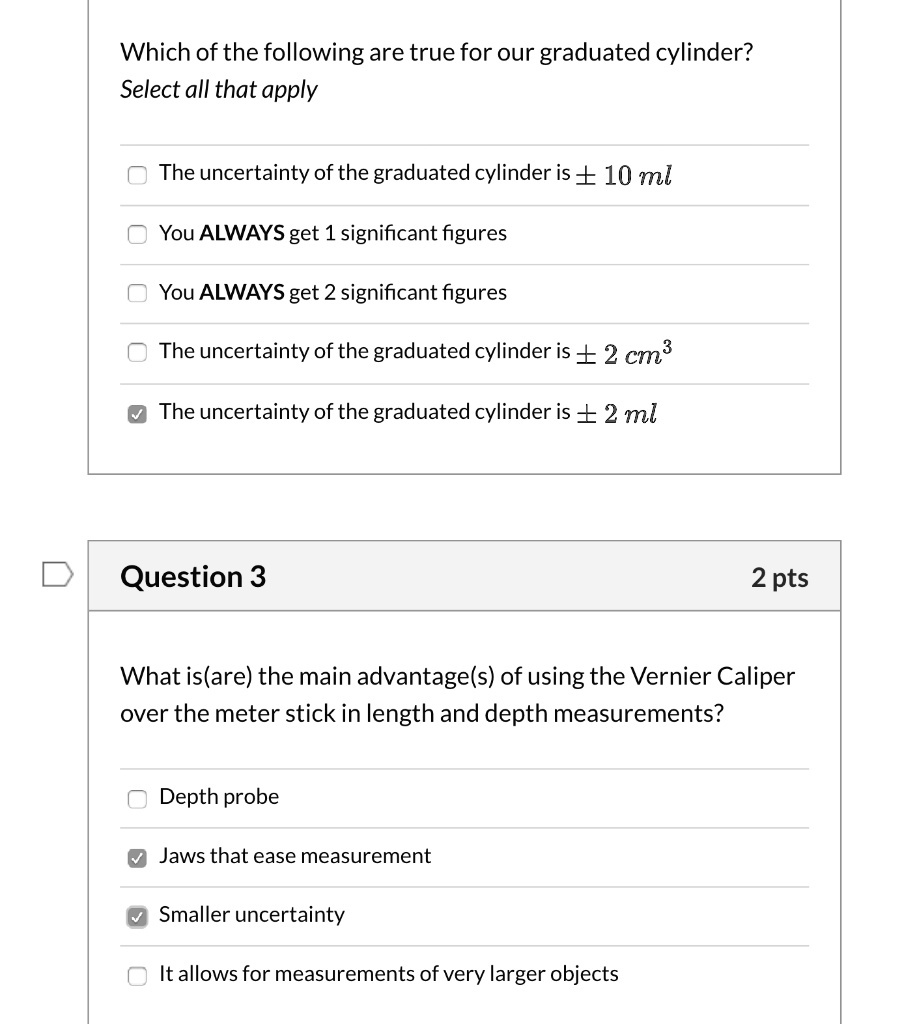Select 'It allows for measurements of very larger objects'
The height and width of the screenshot is (1024, 917).
(x=137, y=975)
